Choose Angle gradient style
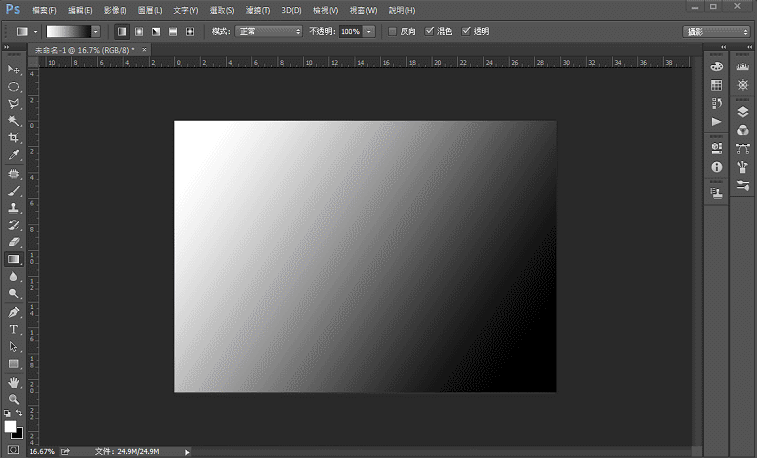 click(156, 31)
